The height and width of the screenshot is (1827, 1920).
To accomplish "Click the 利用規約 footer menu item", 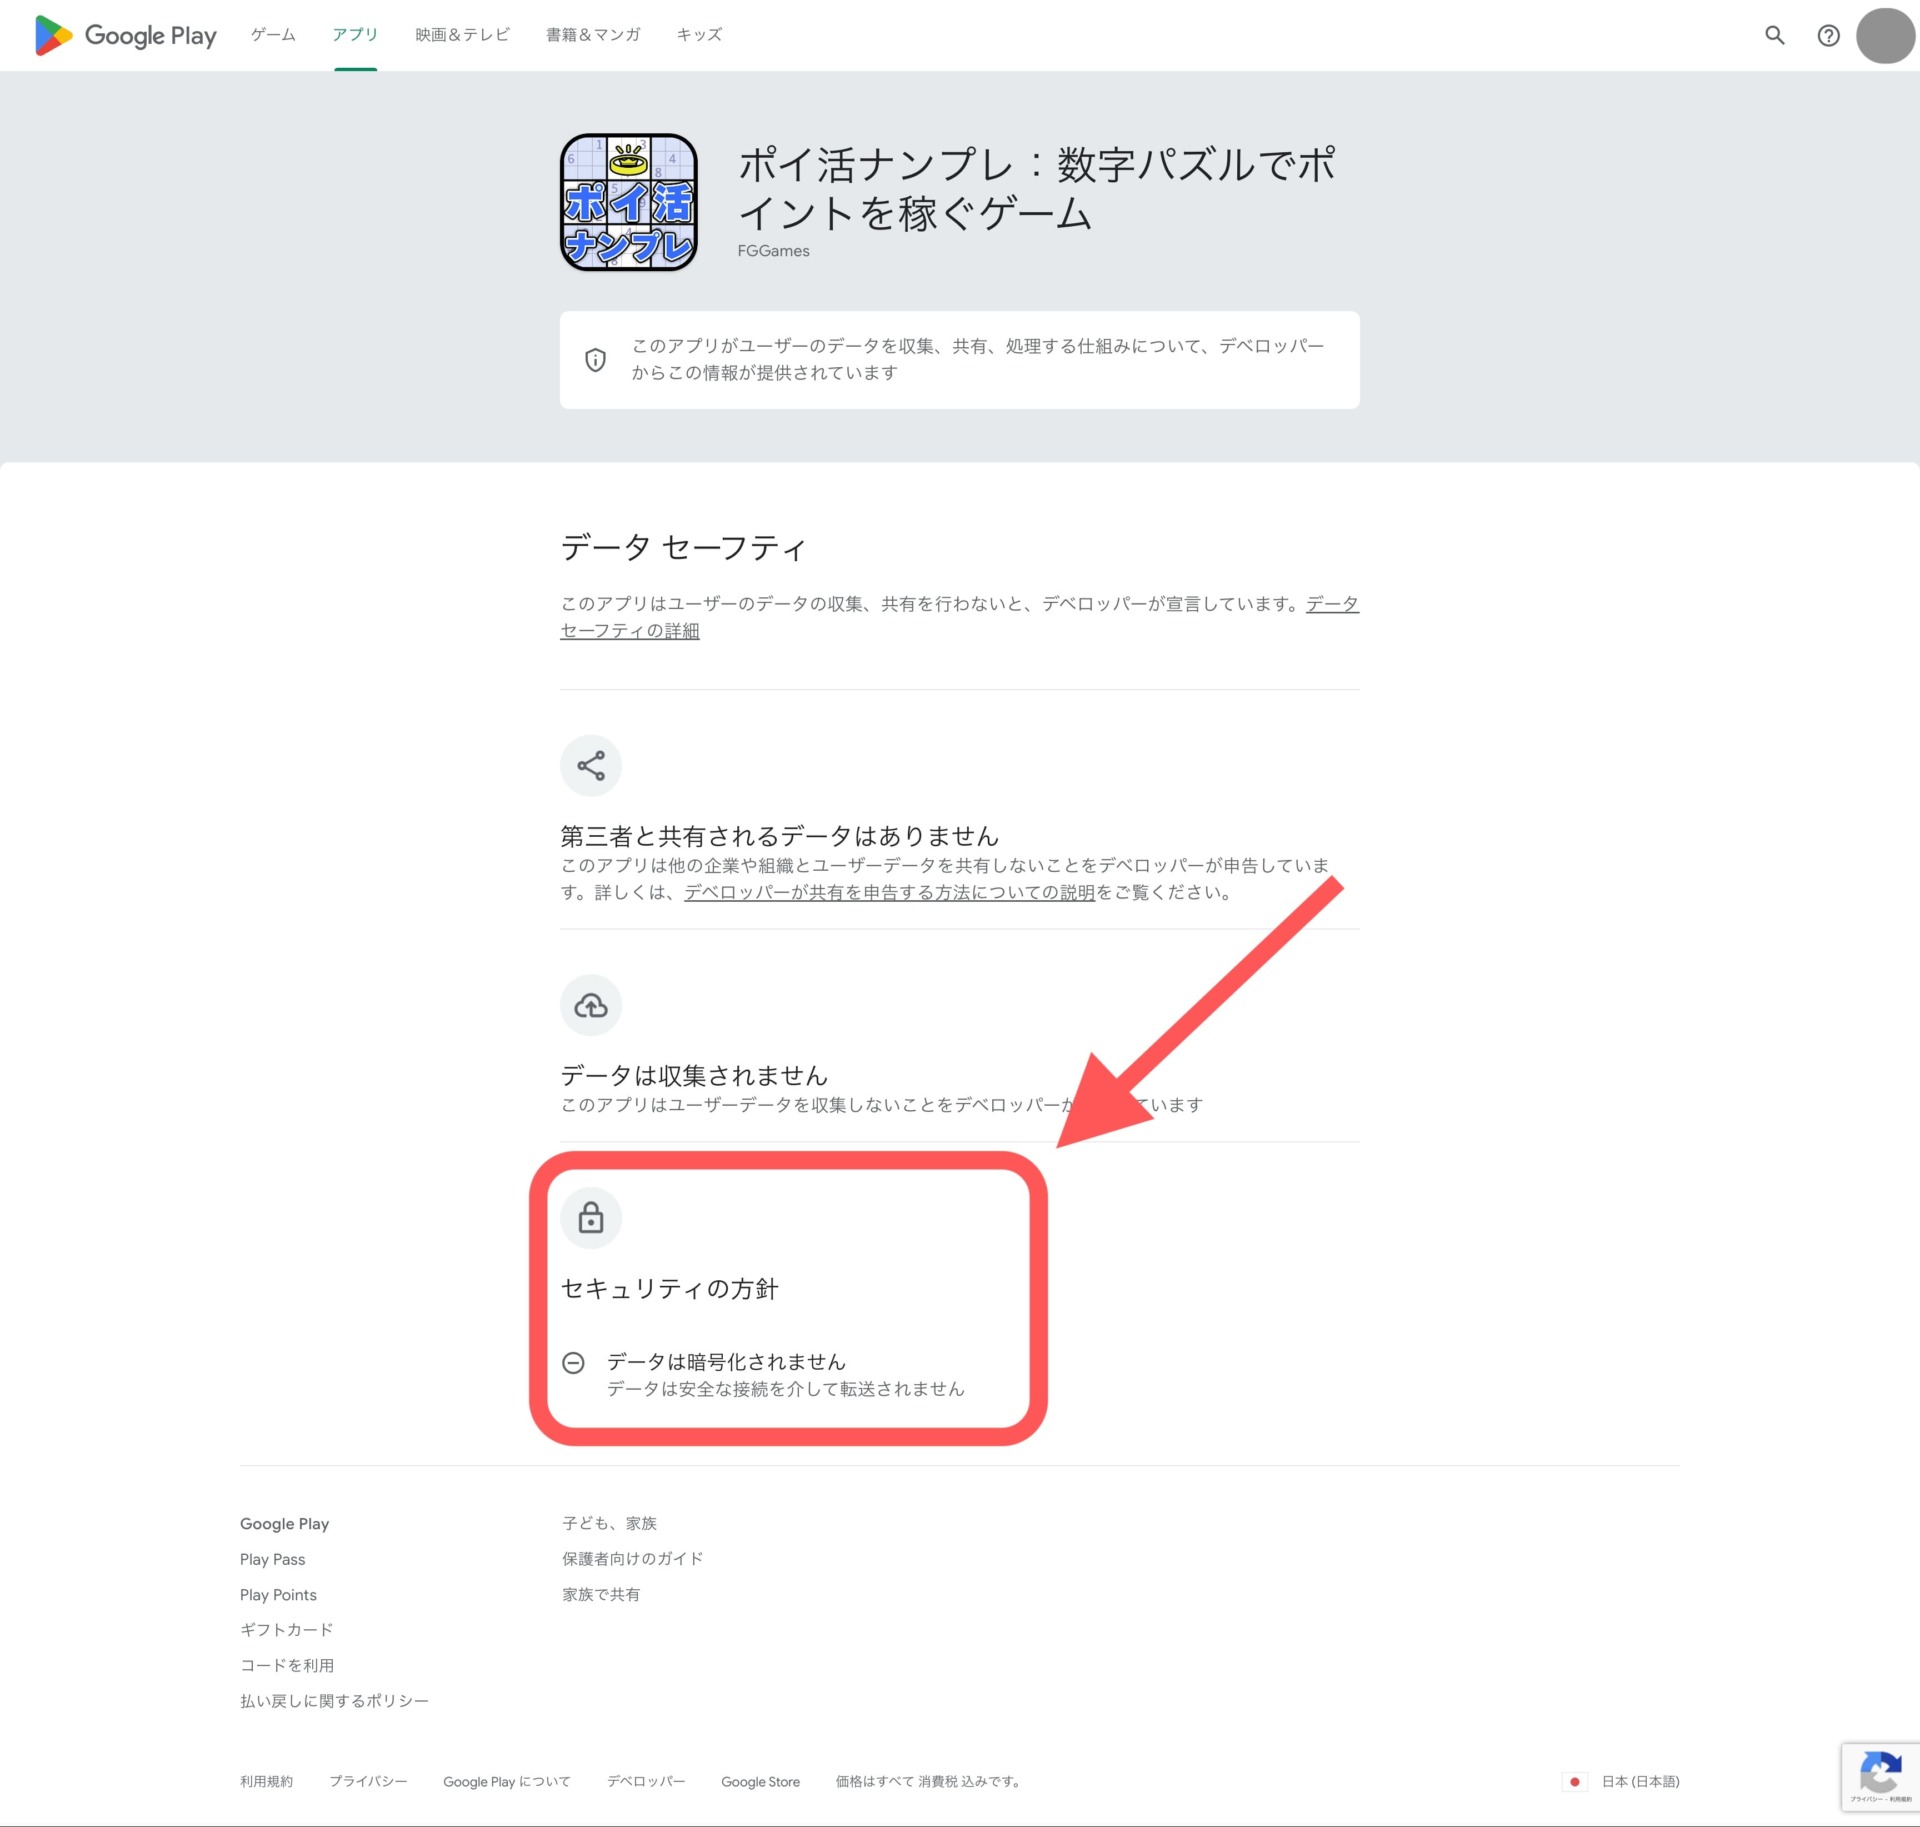I will point(267,1781).
